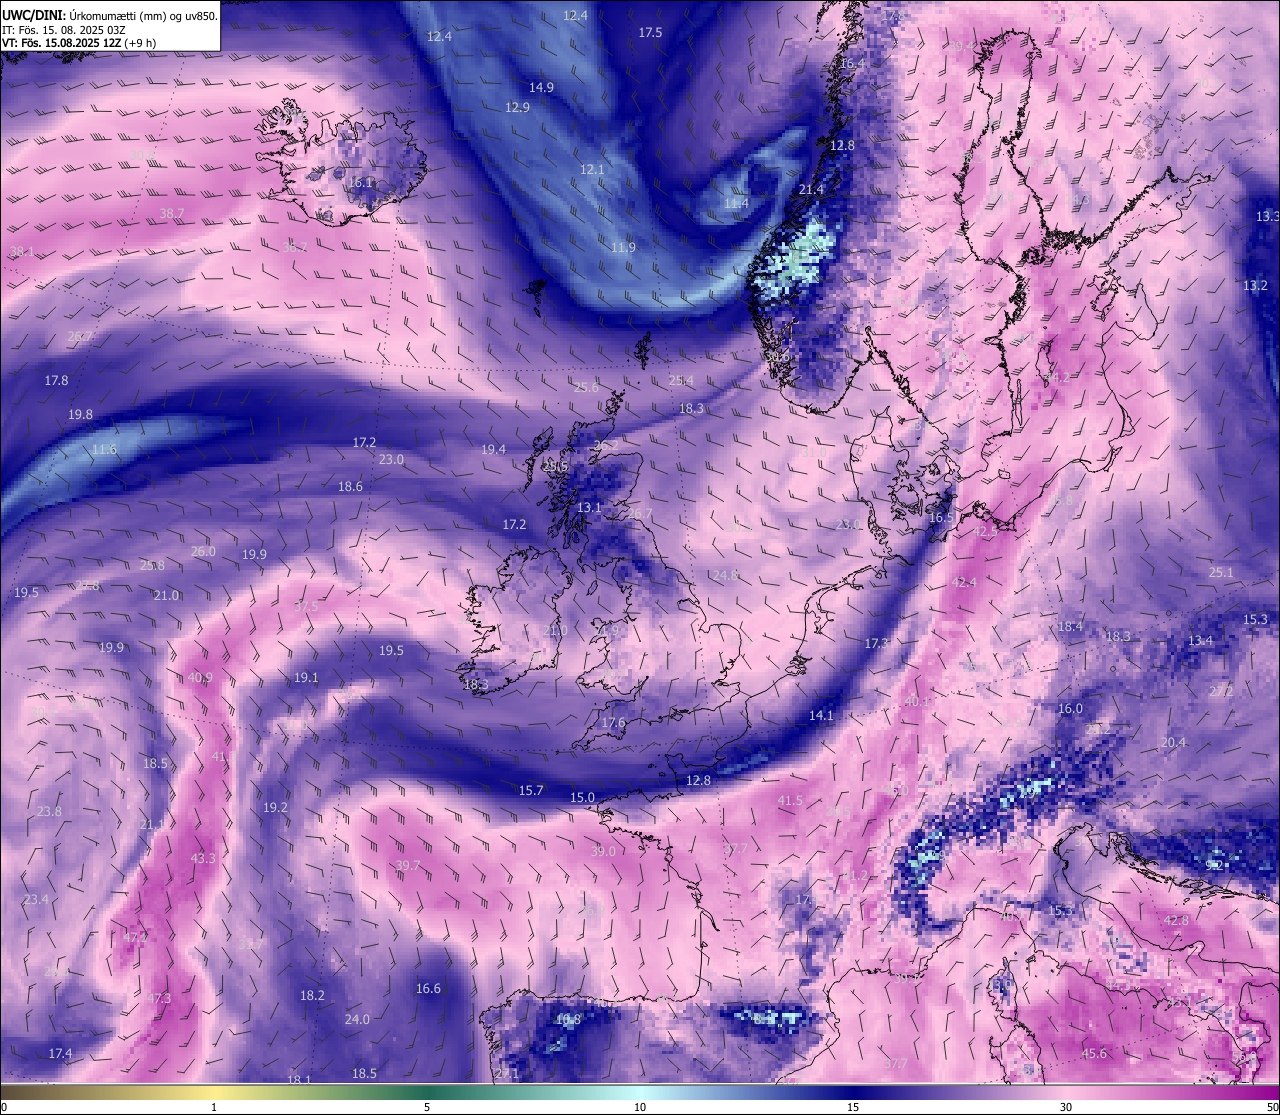Click the 18.6 value label
This screenshot has width=1280, height=1115.
point(350,486)
